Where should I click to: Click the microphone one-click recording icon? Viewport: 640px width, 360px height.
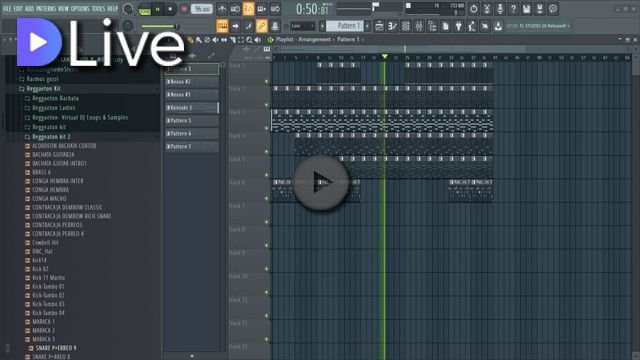coord(500,9)
